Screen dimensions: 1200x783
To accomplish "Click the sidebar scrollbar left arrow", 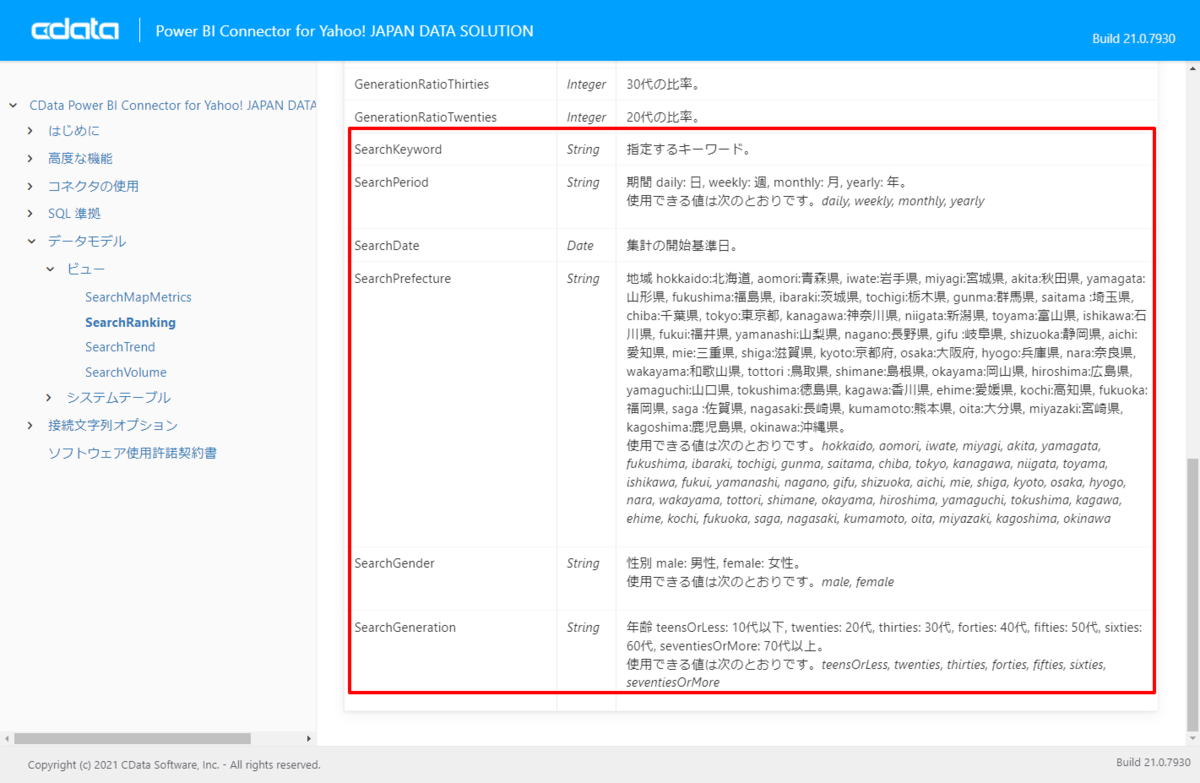I will click(6, 738).
